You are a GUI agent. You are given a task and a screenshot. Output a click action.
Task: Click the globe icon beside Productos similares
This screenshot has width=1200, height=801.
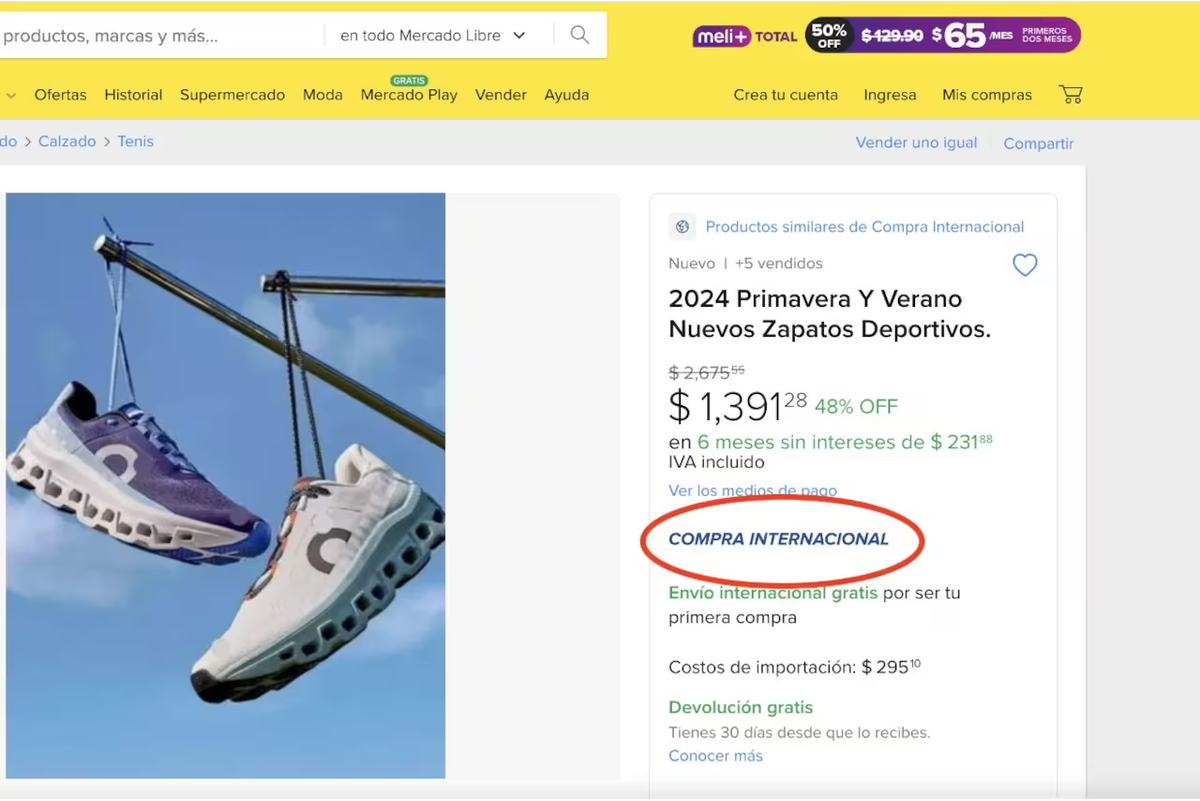click(x=682, y=227)
